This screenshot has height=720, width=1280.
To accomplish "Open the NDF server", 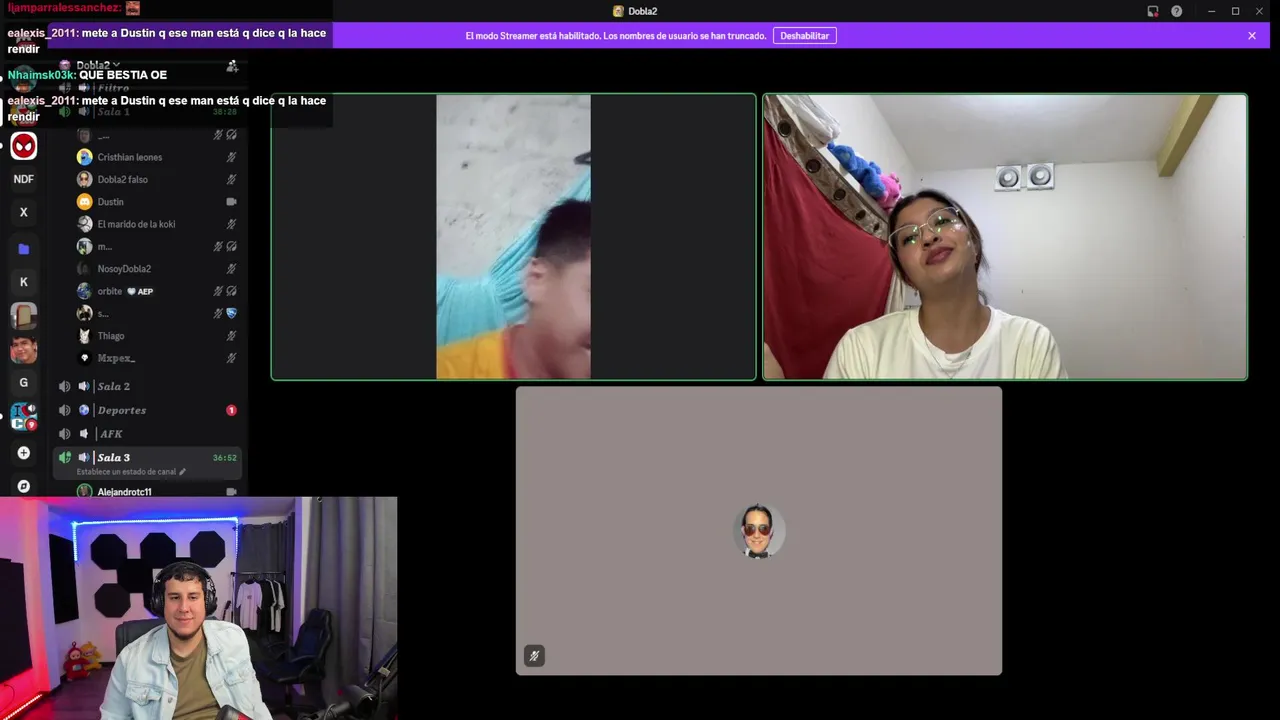I will [24, 179].
